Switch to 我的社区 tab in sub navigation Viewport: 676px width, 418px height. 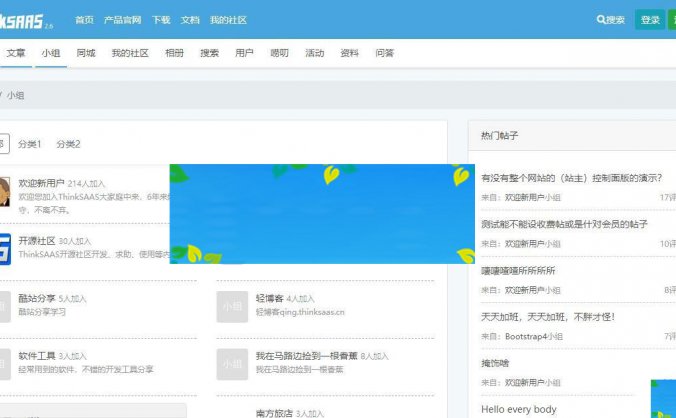point(130,53)
